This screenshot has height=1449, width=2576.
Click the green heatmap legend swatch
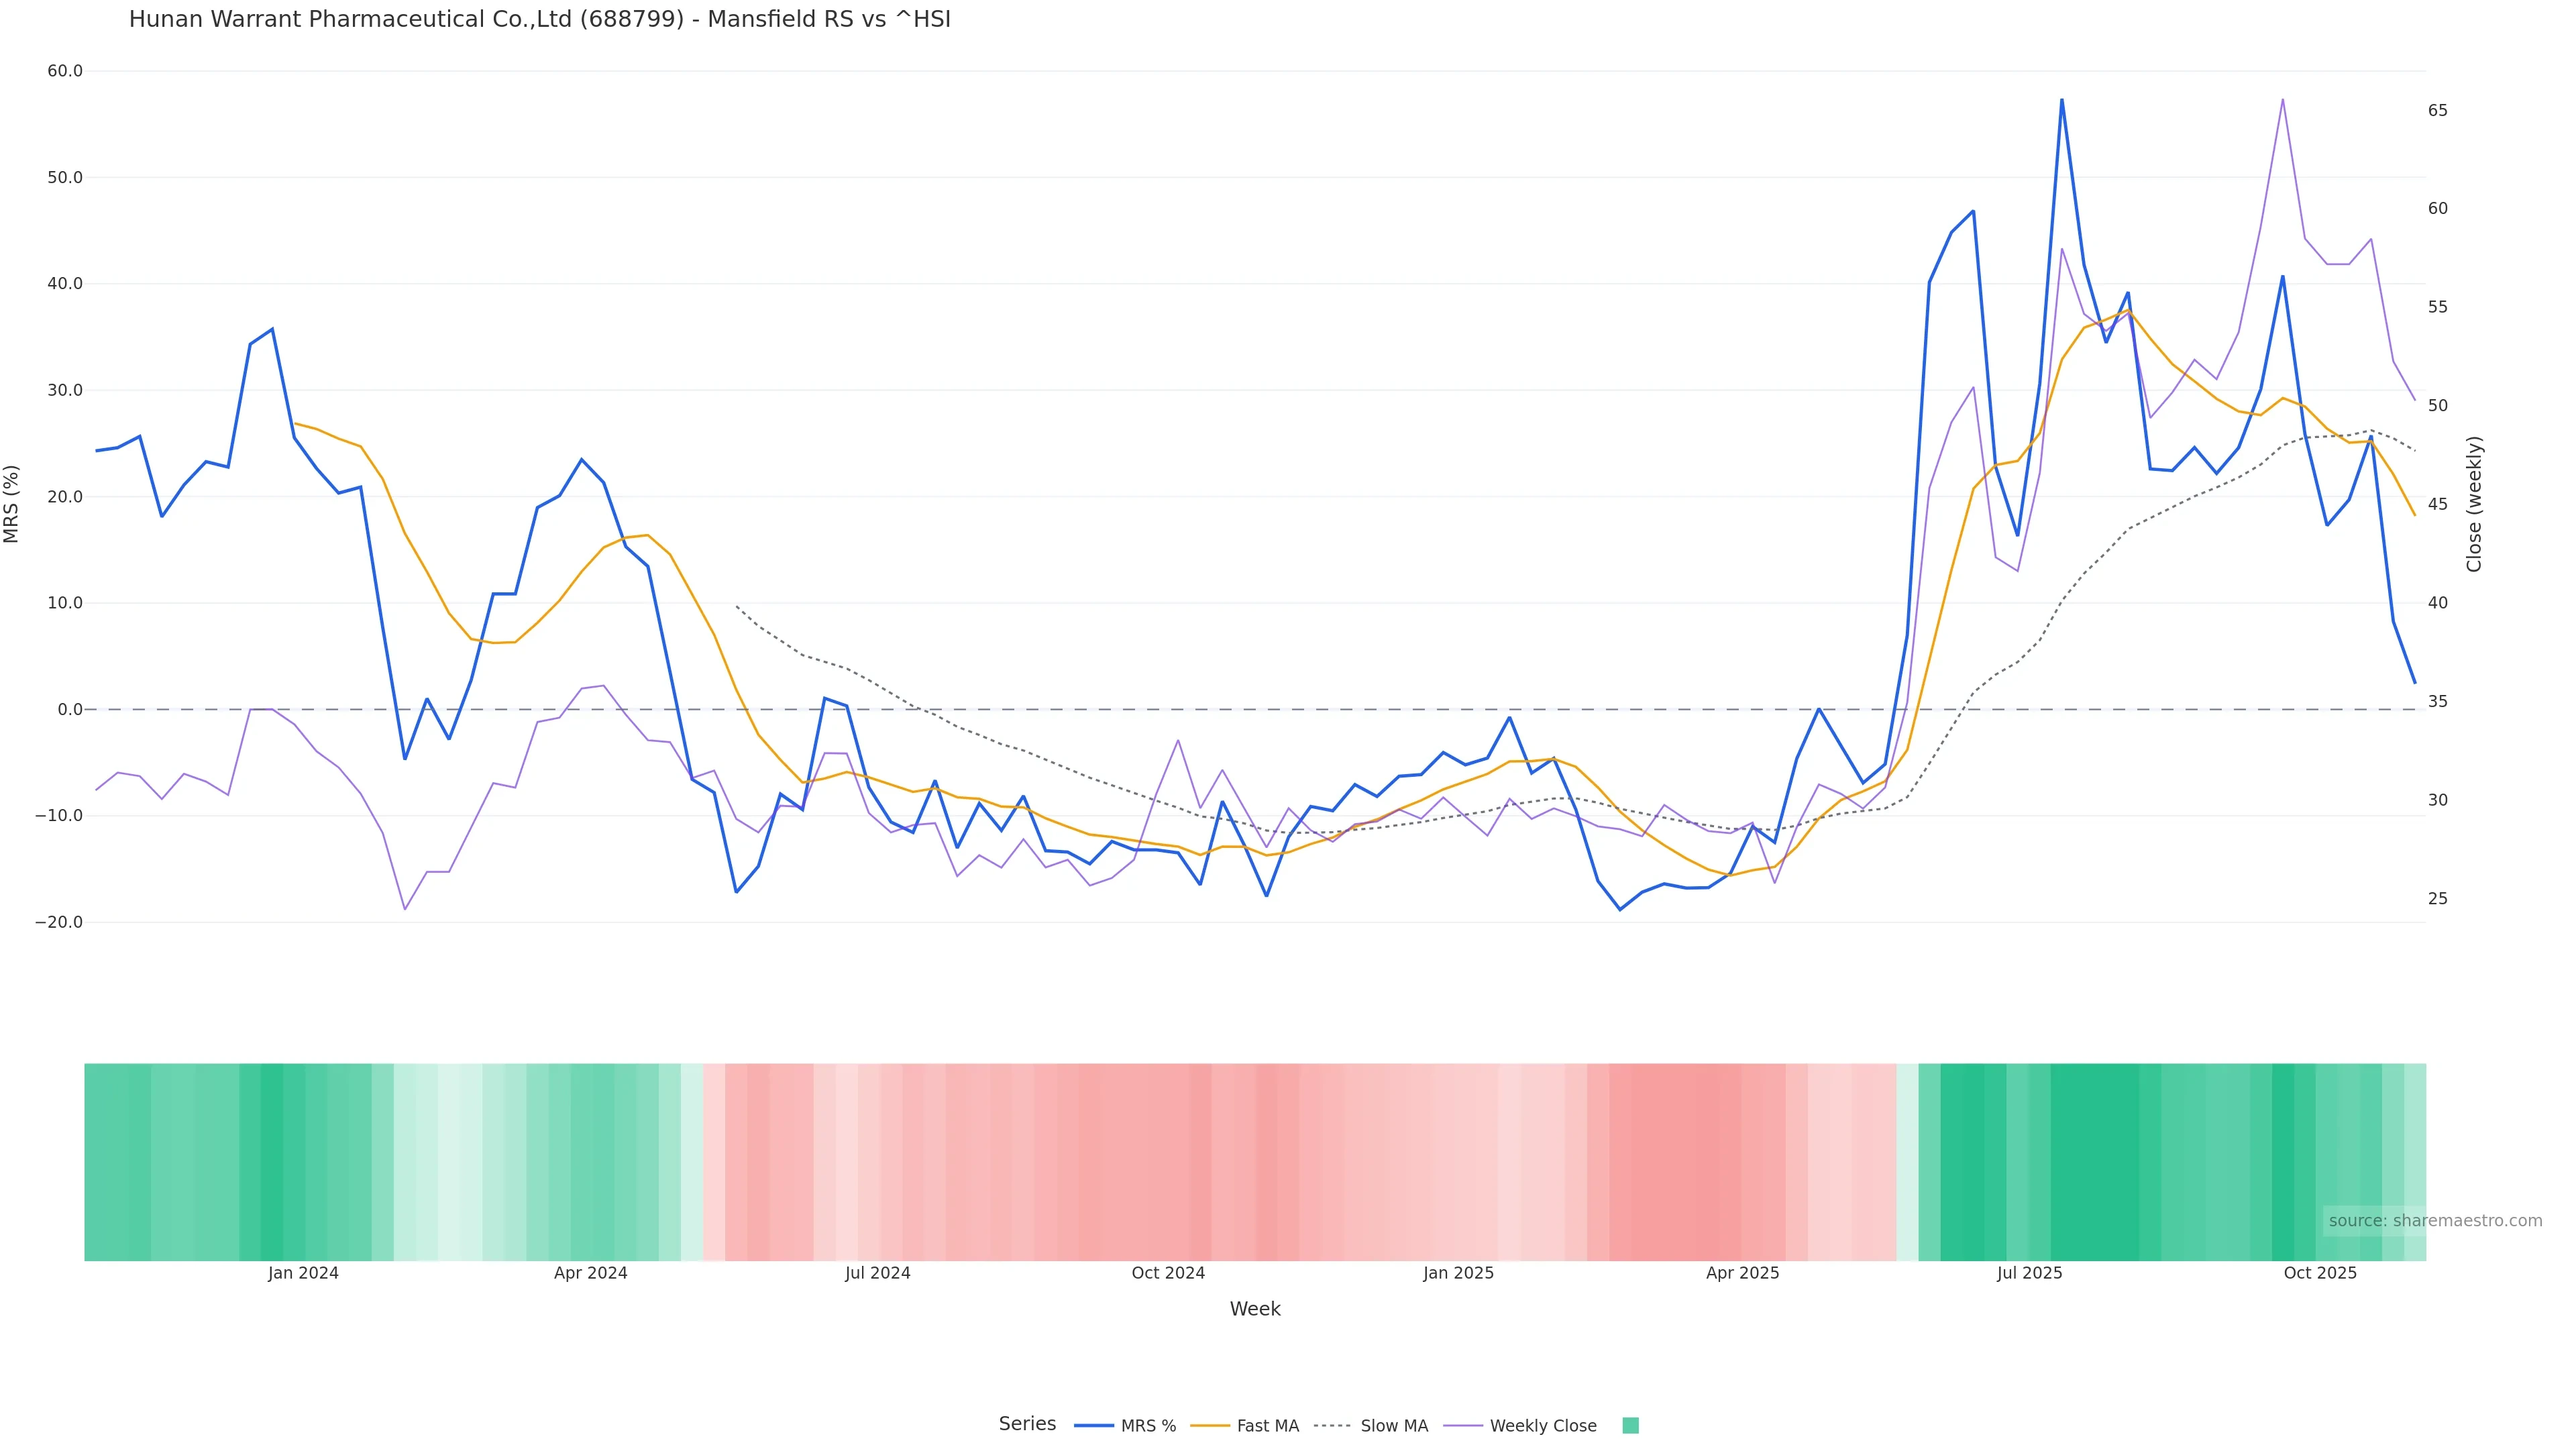pos(1630,1426)
